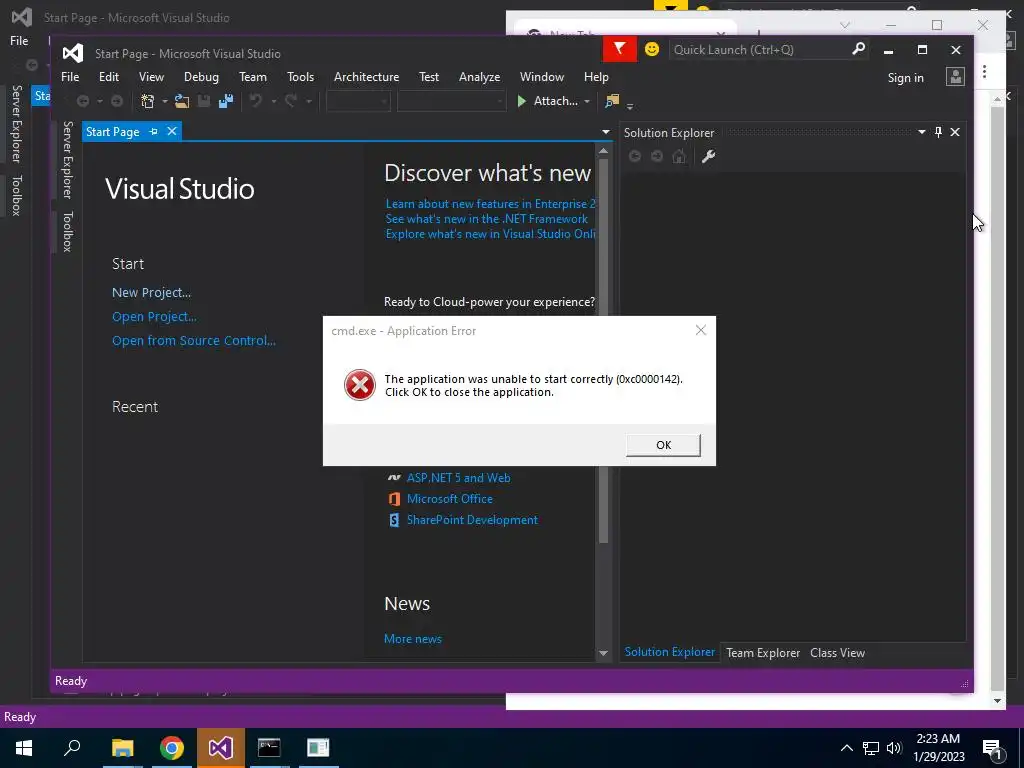1024x768 pixels.
Task: Open the Analyze menu
Action: tap(479, 77)
